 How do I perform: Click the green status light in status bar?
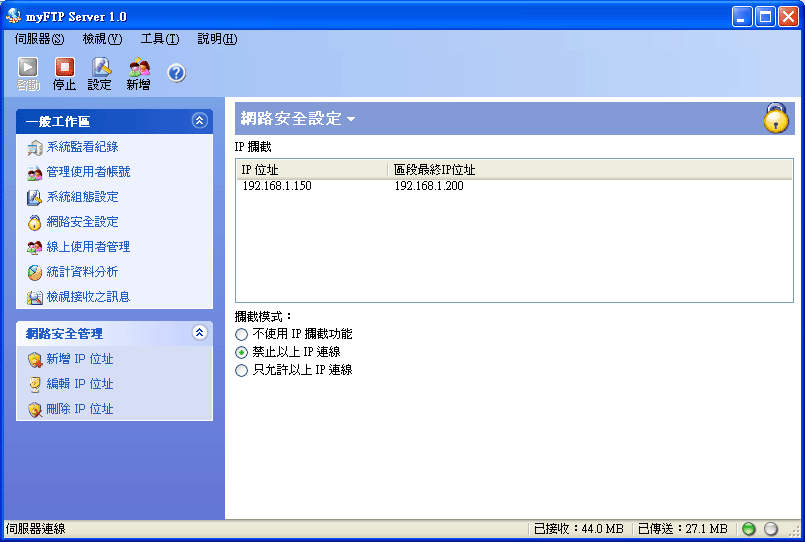pos(749,529)
